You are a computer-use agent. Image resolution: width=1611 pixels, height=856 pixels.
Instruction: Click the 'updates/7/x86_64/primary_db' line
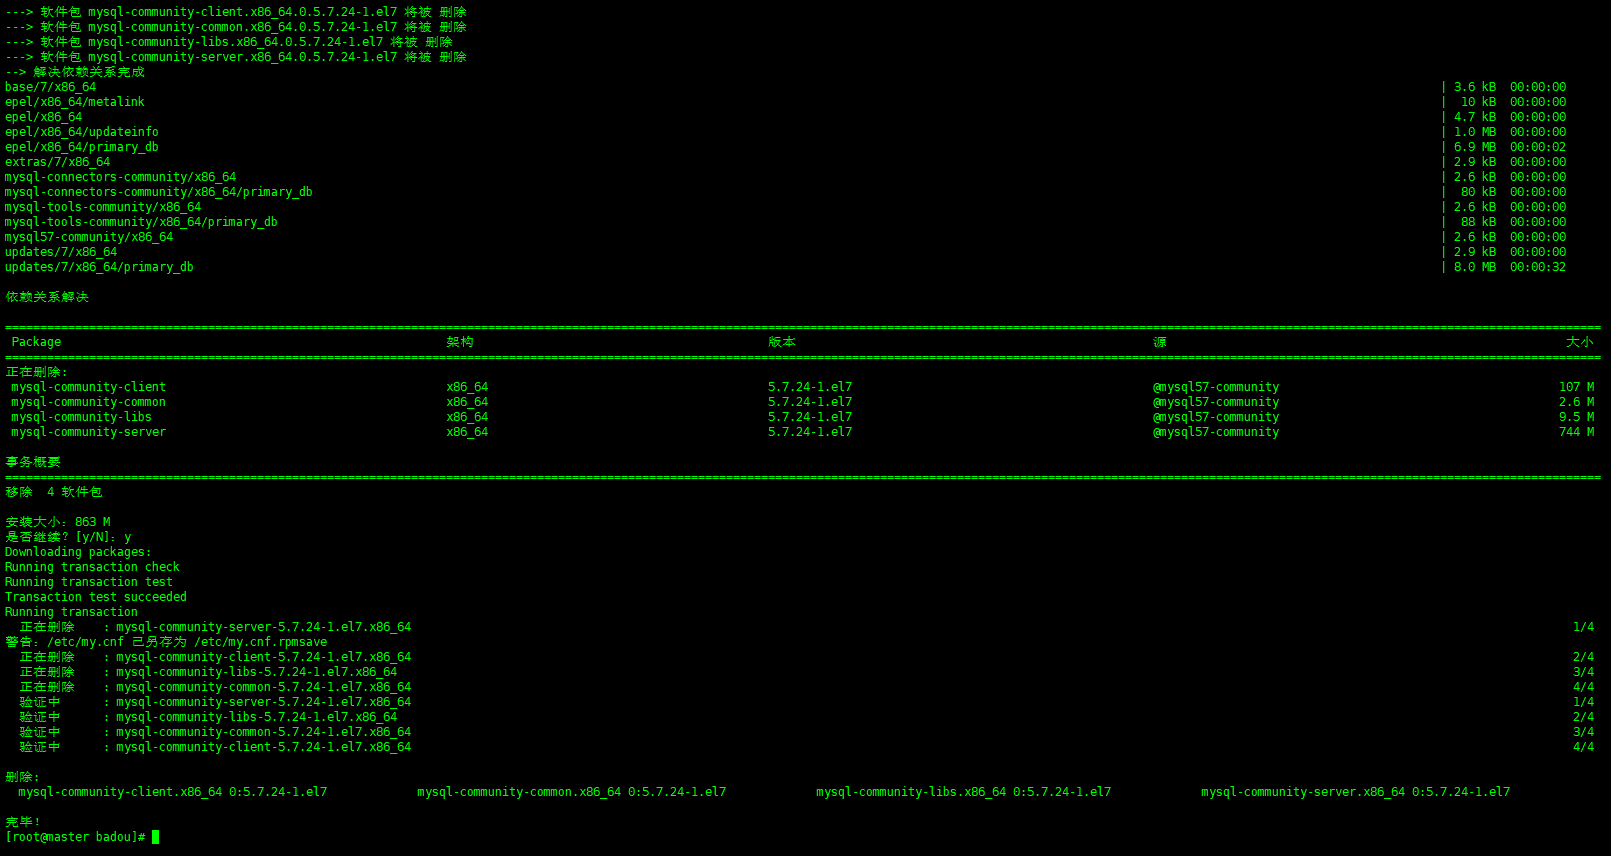[x=99, y=267]
